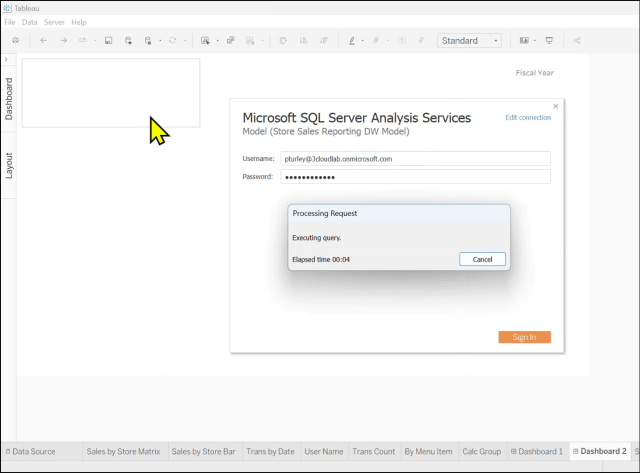Open the vertical Layout side tab
The image size is (640, 473).
coord(9,166)
